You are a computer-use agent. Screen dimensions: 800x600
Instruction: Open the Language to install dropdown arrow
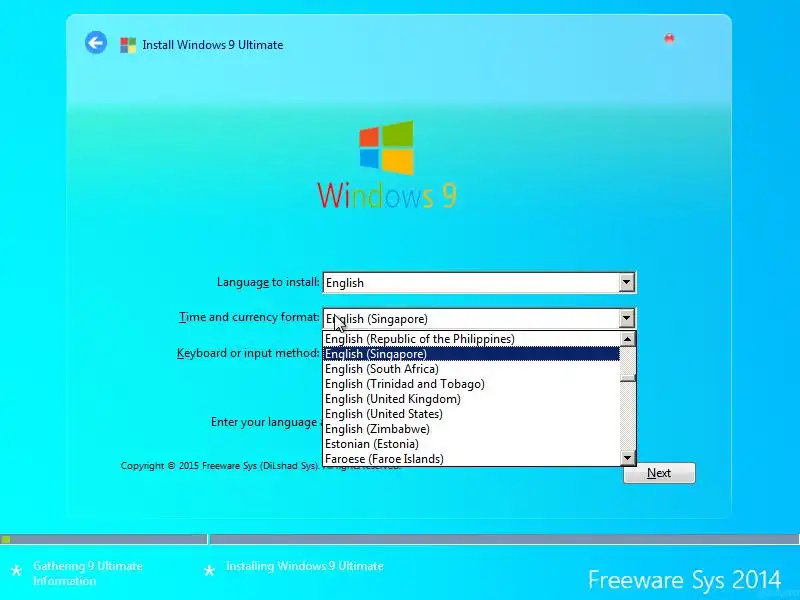(627, 282)
